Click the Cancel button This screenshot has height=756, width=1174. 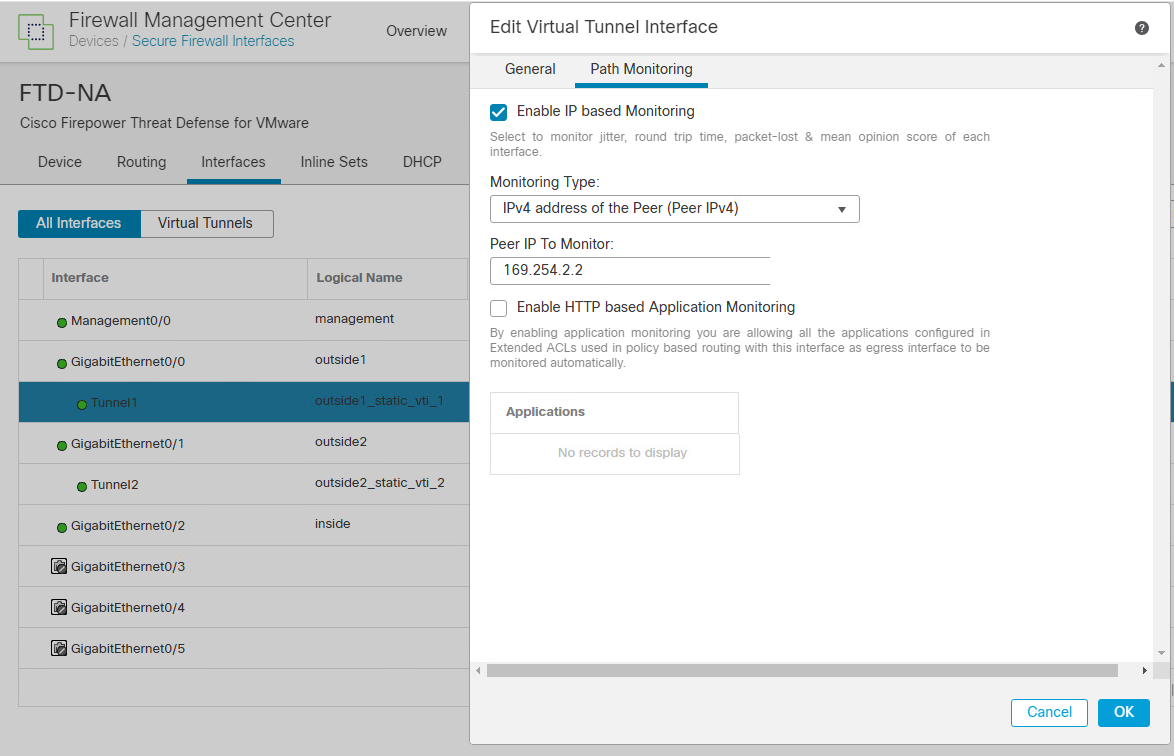click(1049, 712)
